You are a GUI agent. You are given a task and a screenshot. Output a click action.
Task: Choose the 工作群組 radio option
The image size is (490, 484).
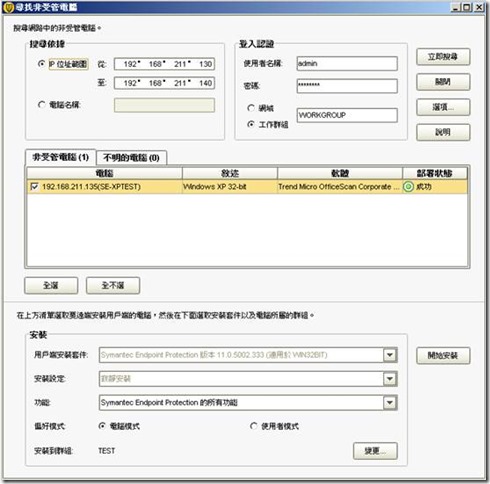pos(251,124)
